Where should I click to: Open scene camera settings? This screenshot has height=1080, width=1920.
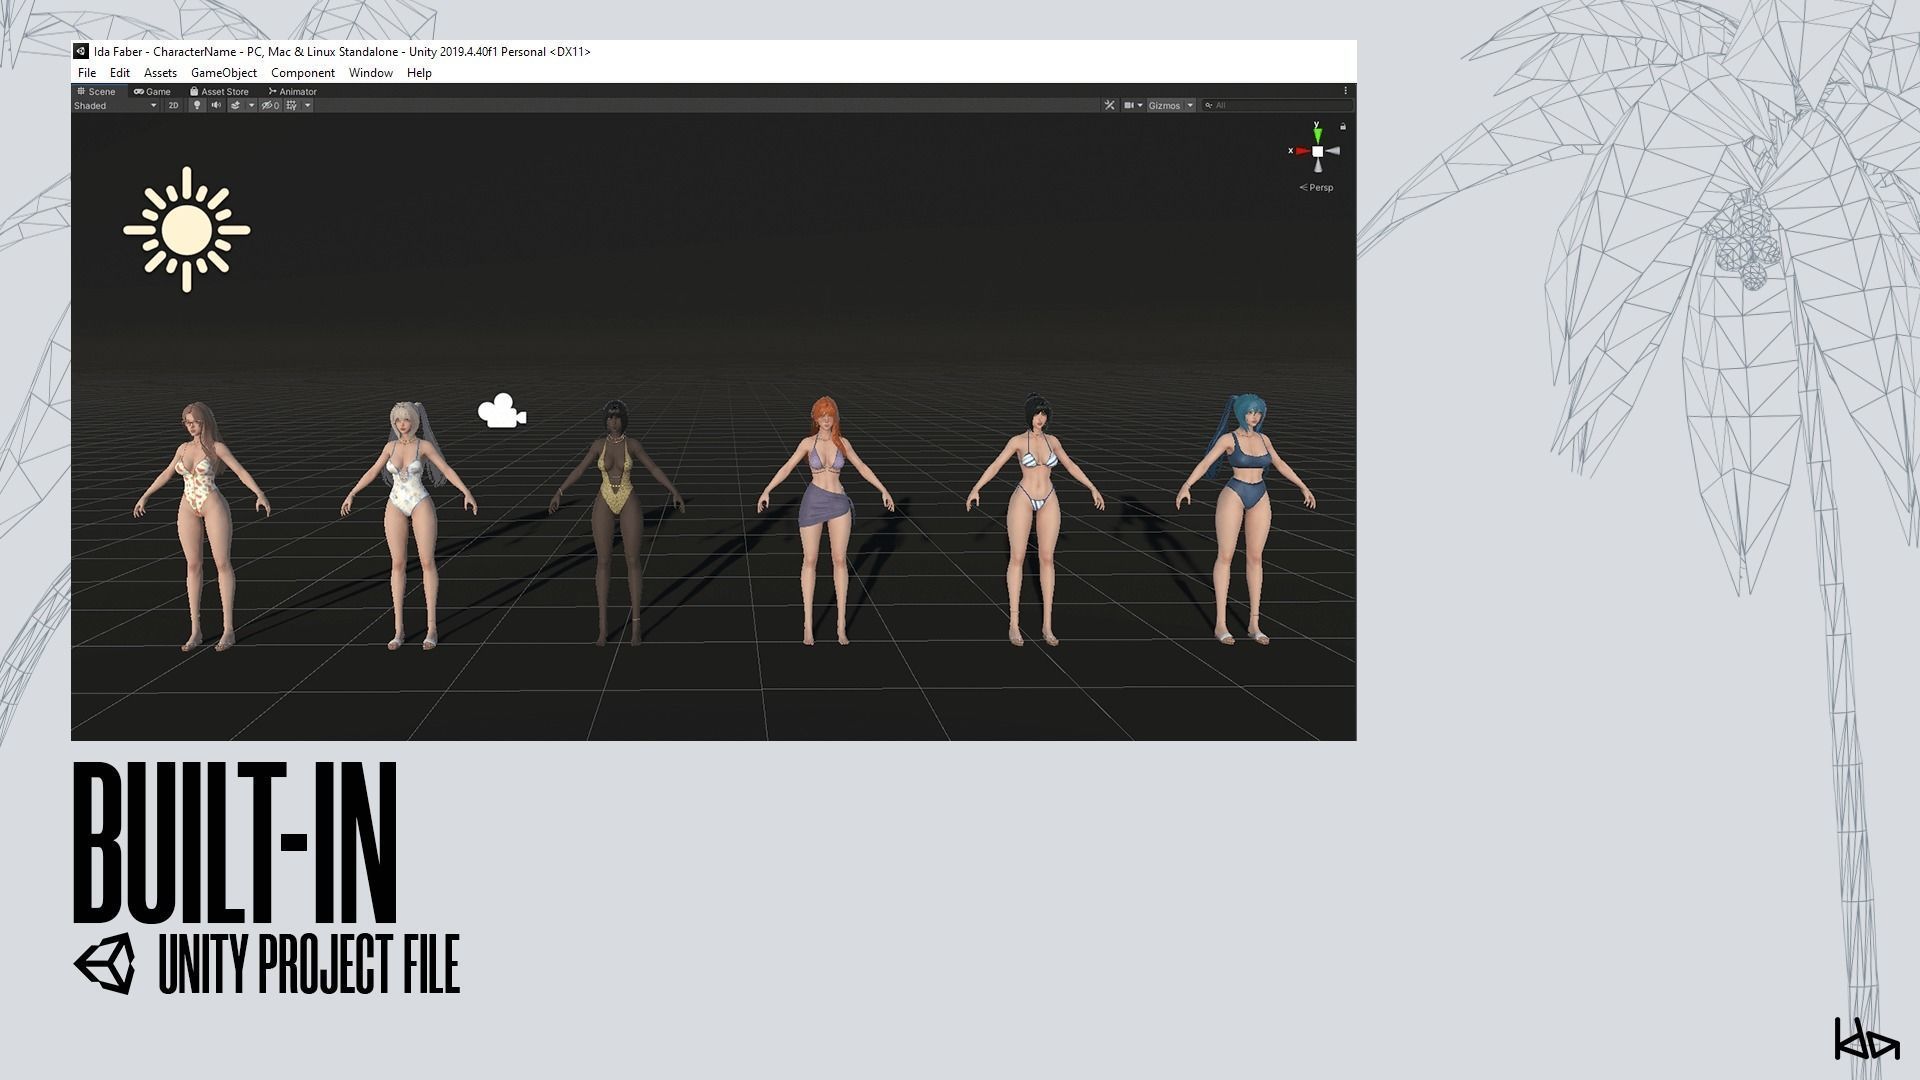pyautogui.click(x=1129, y=105)
